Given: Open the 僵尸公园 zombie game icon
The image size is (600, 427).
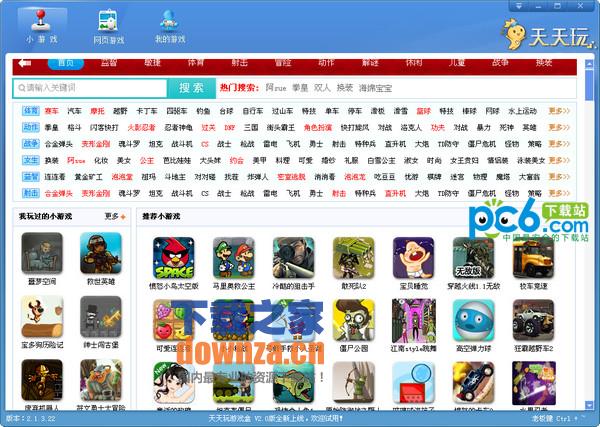Looking at the screenshot, I should click(x=352, y=328).
